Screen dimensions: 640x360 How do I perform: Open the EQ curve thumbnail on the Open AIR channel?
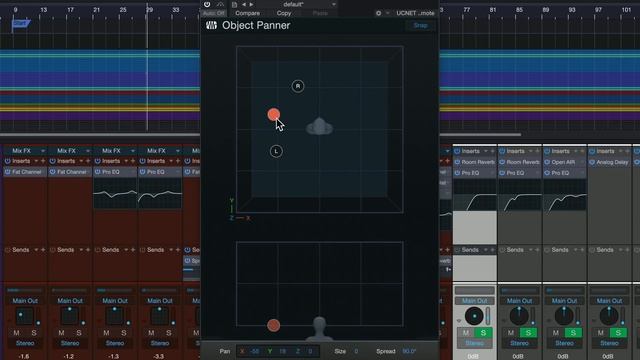coord(564,196)
